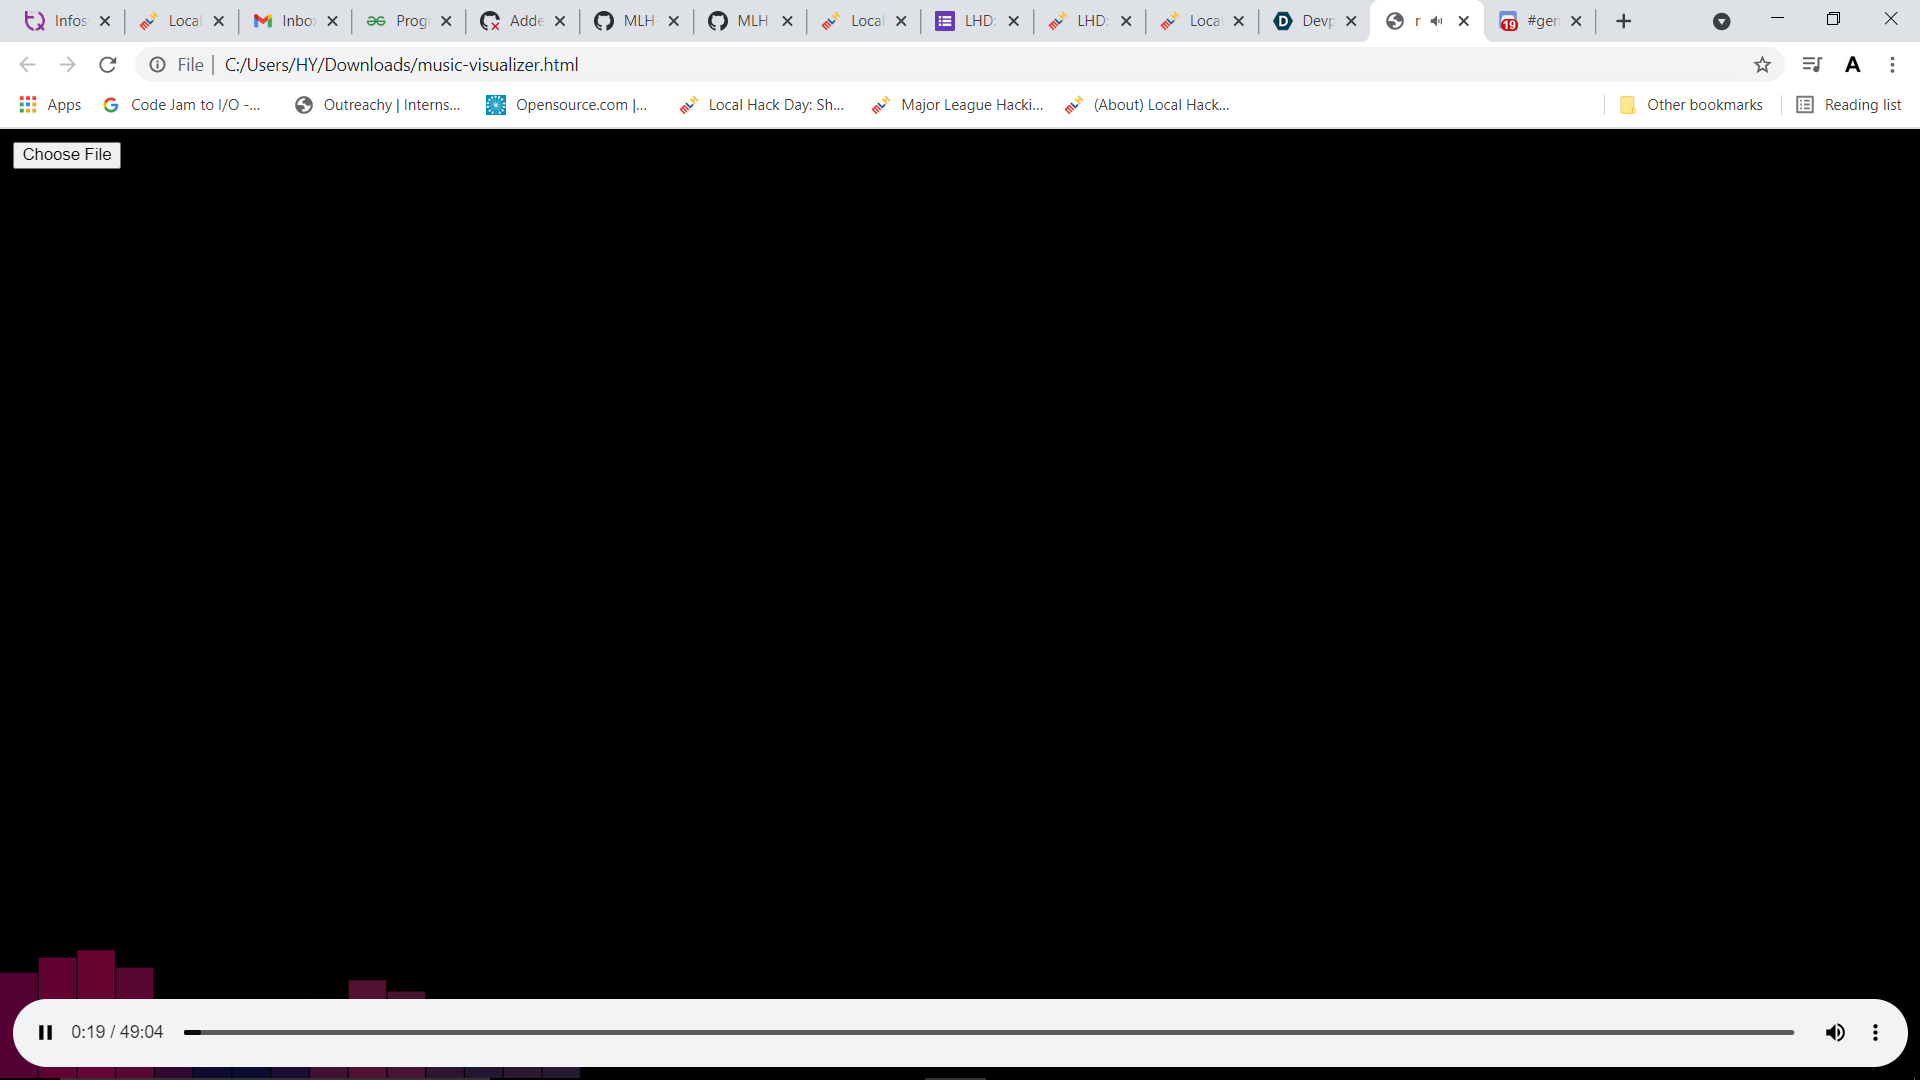Open a new tab with plus button
The height and width of the screenshot is (1080, 1920).
click(x=1623, y=21)
